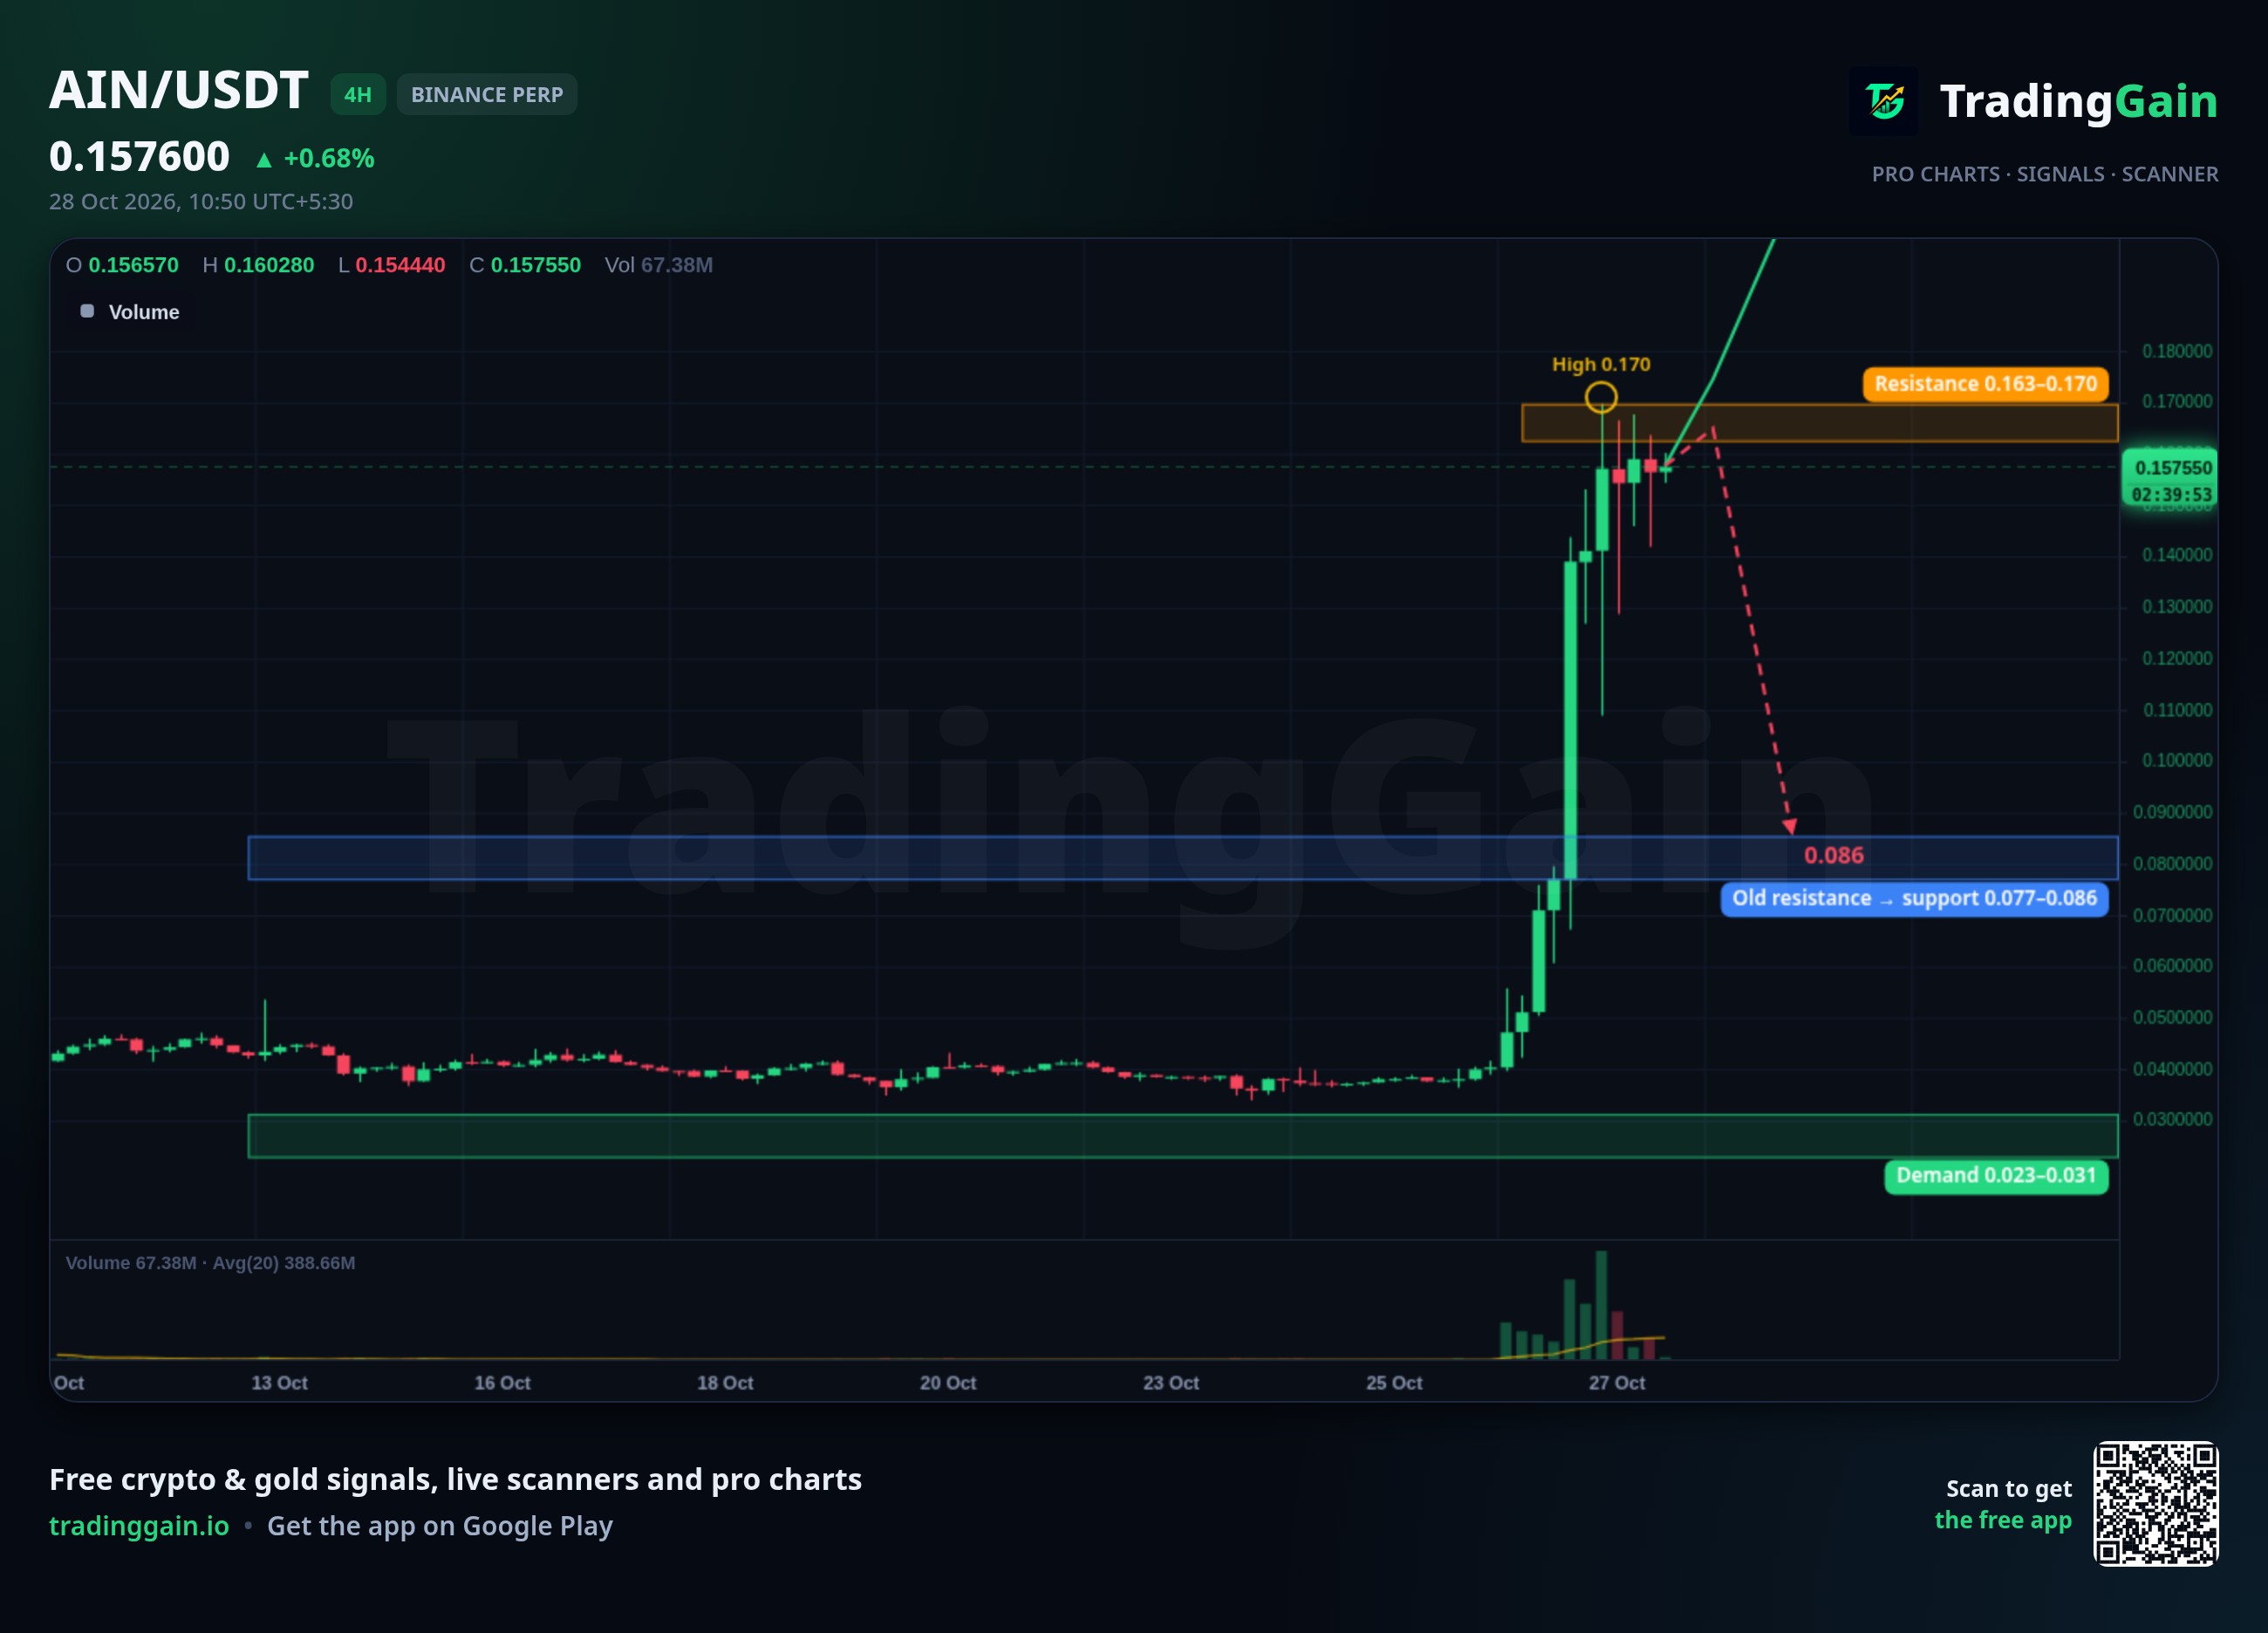Click the '27 Oct' date axis label

[1617, 1383]
